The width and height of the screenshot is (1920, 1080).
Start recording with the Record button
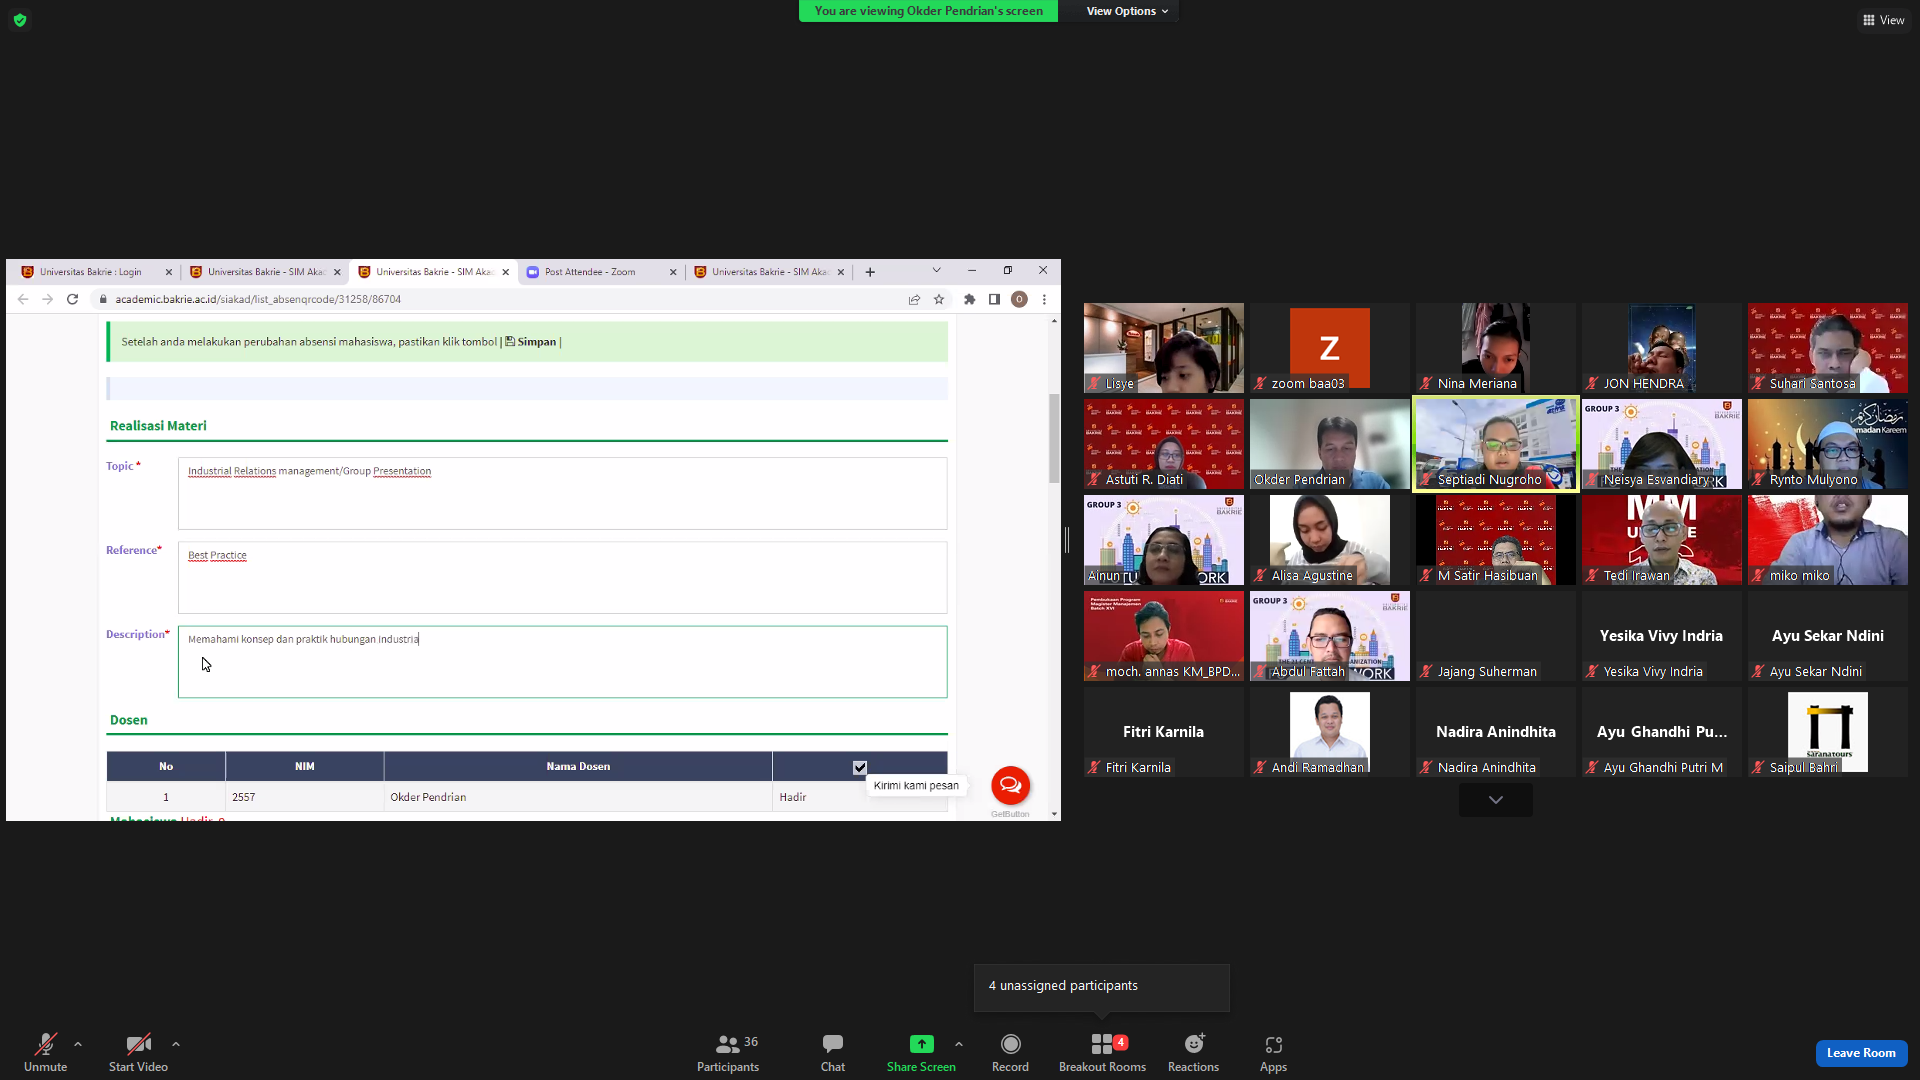1010,1053
